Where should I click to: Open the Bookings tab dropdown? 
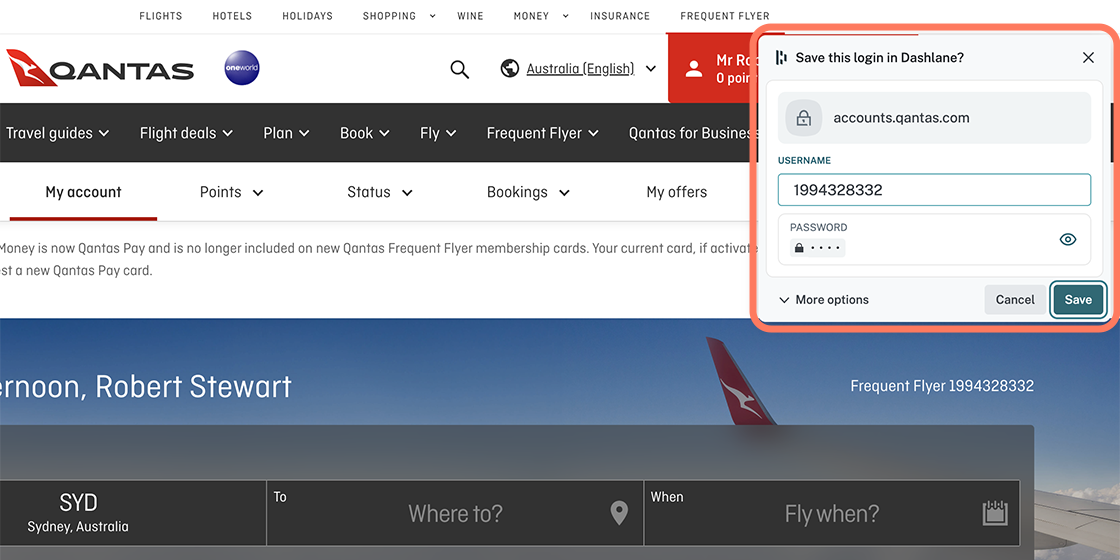pyautogui.click(x=528, y=192)
